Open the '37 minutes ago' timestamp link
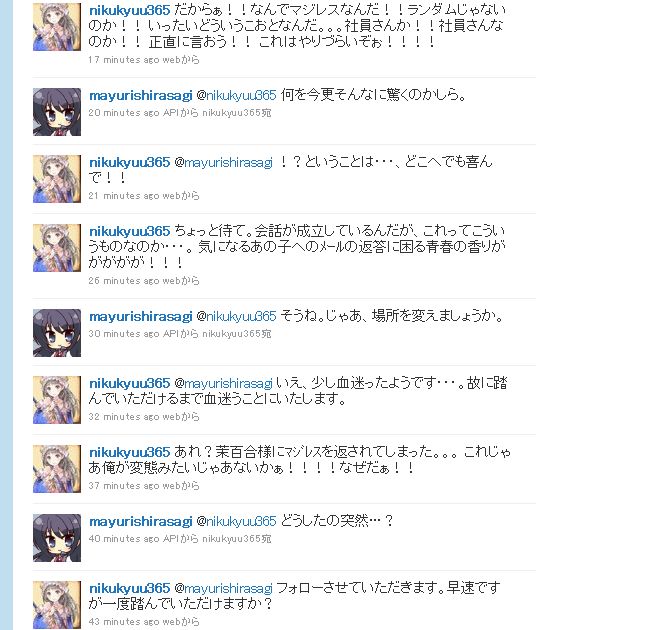Screen dimensions: 646x630 pyautogui.click(x=124, y=486)
